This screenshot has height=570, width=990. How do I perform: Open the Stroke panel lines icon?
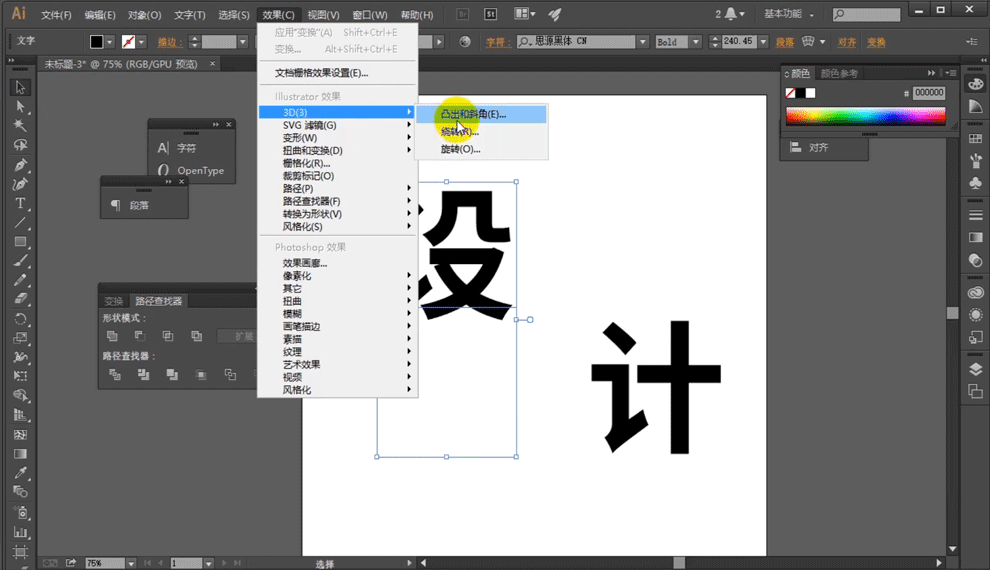pos(975,215)
